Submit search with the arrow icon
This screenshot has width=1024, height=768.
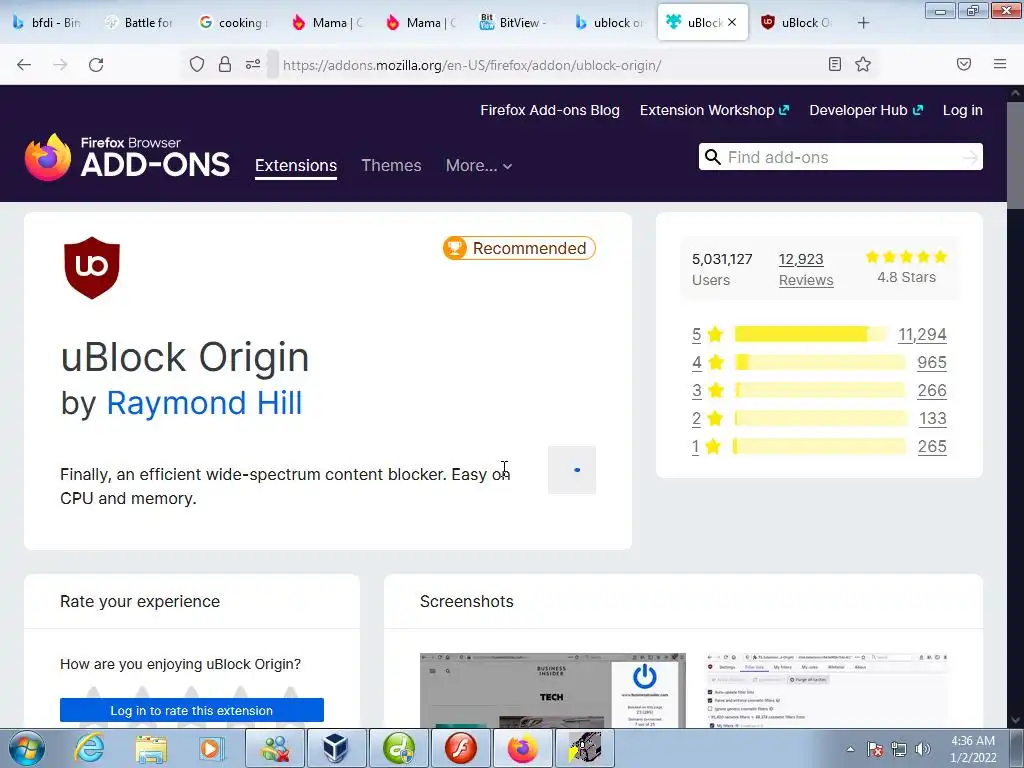coord(970,157)
